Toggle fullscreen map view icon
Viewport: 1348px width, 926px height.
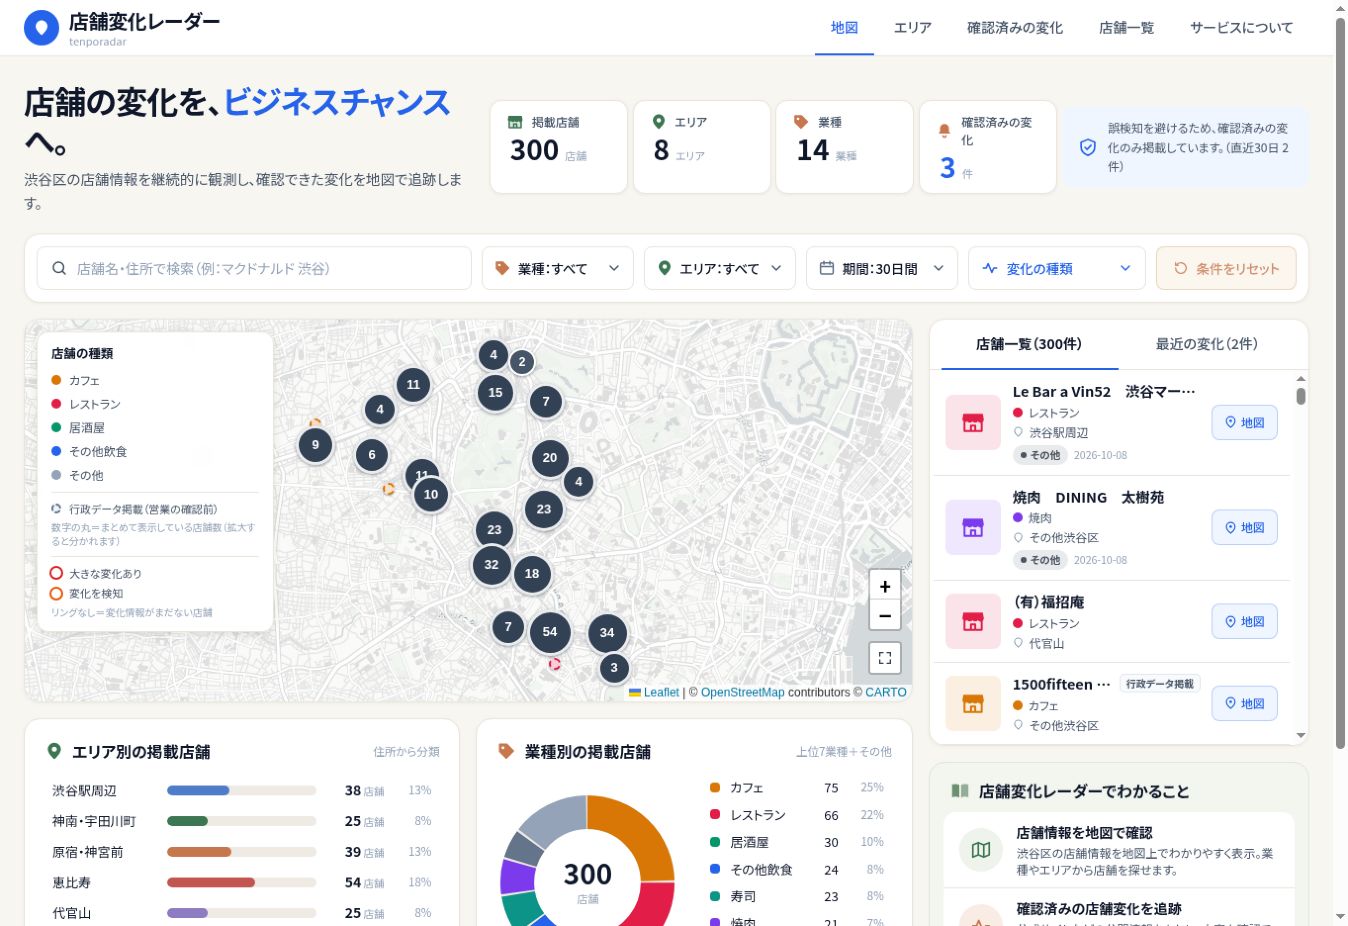click(885, 658)
